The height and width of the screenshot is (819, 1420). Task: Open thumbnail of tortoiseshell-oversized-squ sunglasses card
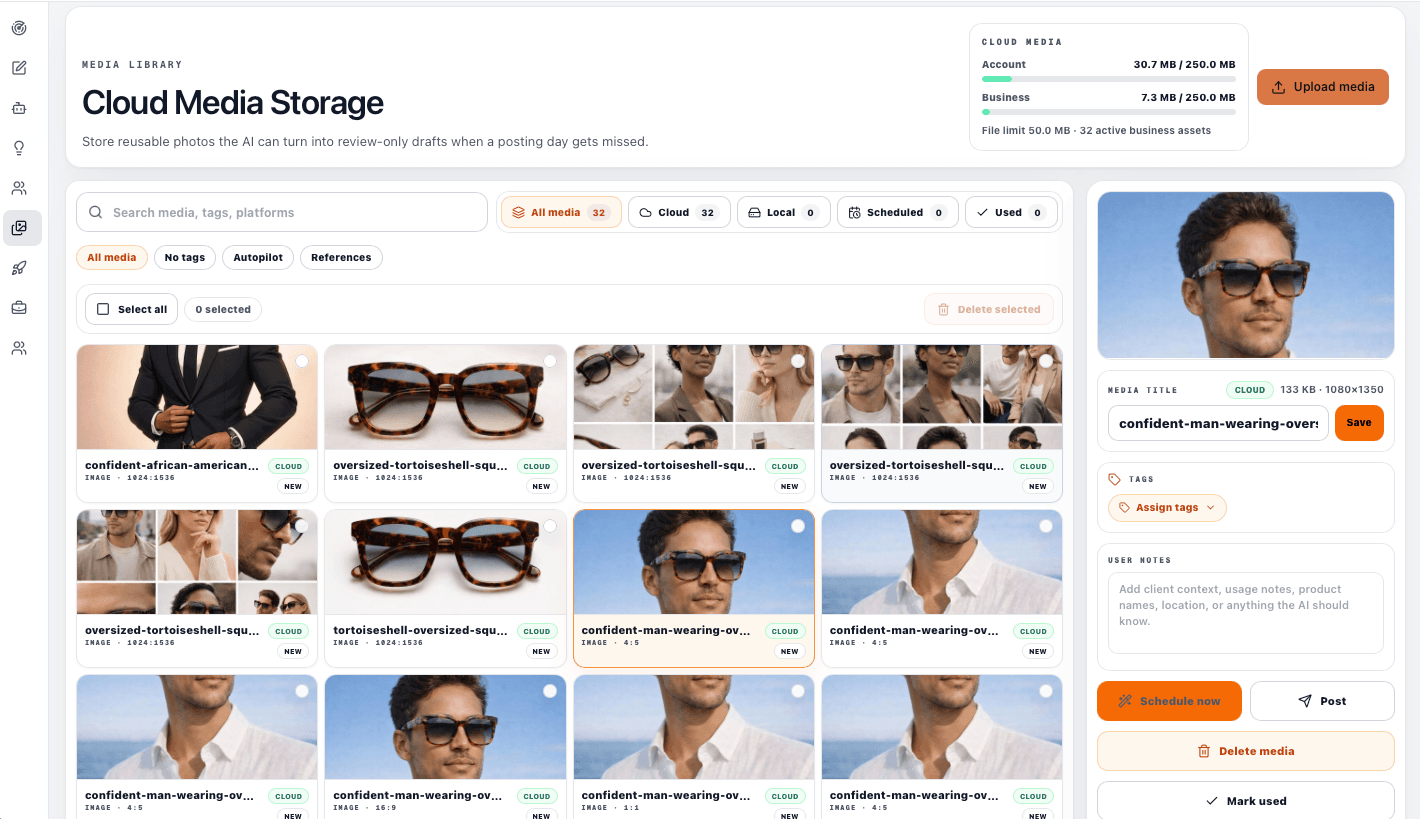[x=445, y=562]
